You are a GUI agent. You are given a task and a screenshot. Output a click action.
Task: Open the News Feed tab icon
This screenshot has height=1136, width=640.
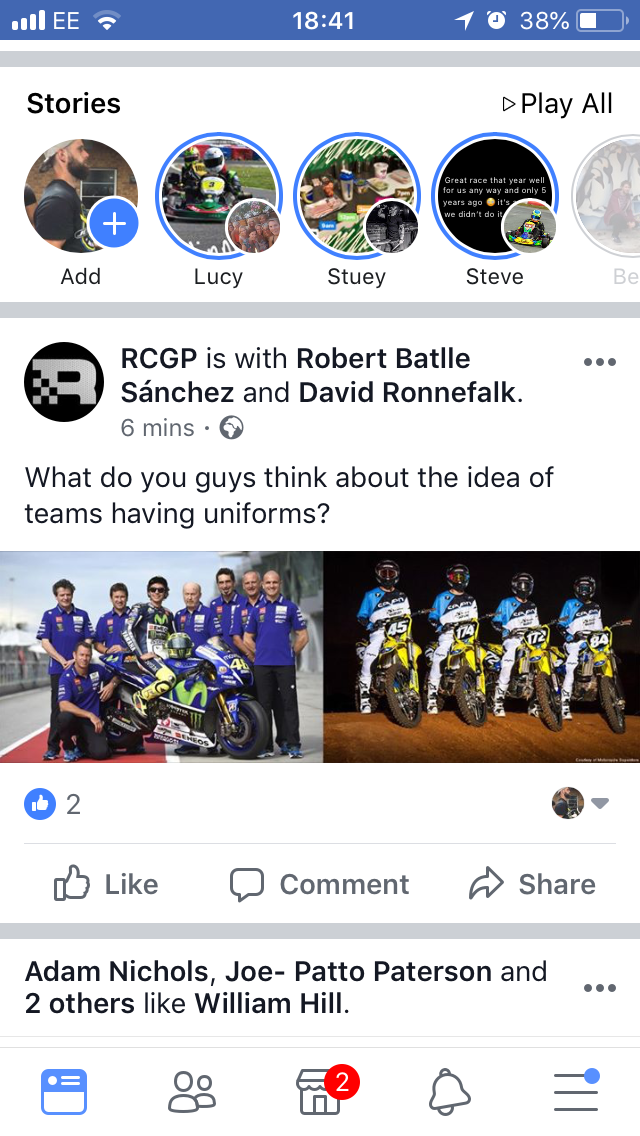pos(64,1091)
